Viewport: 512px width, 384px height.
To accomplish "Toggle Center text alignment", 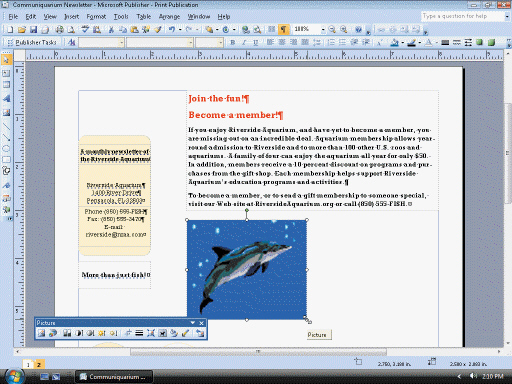I will coord(282,42).
